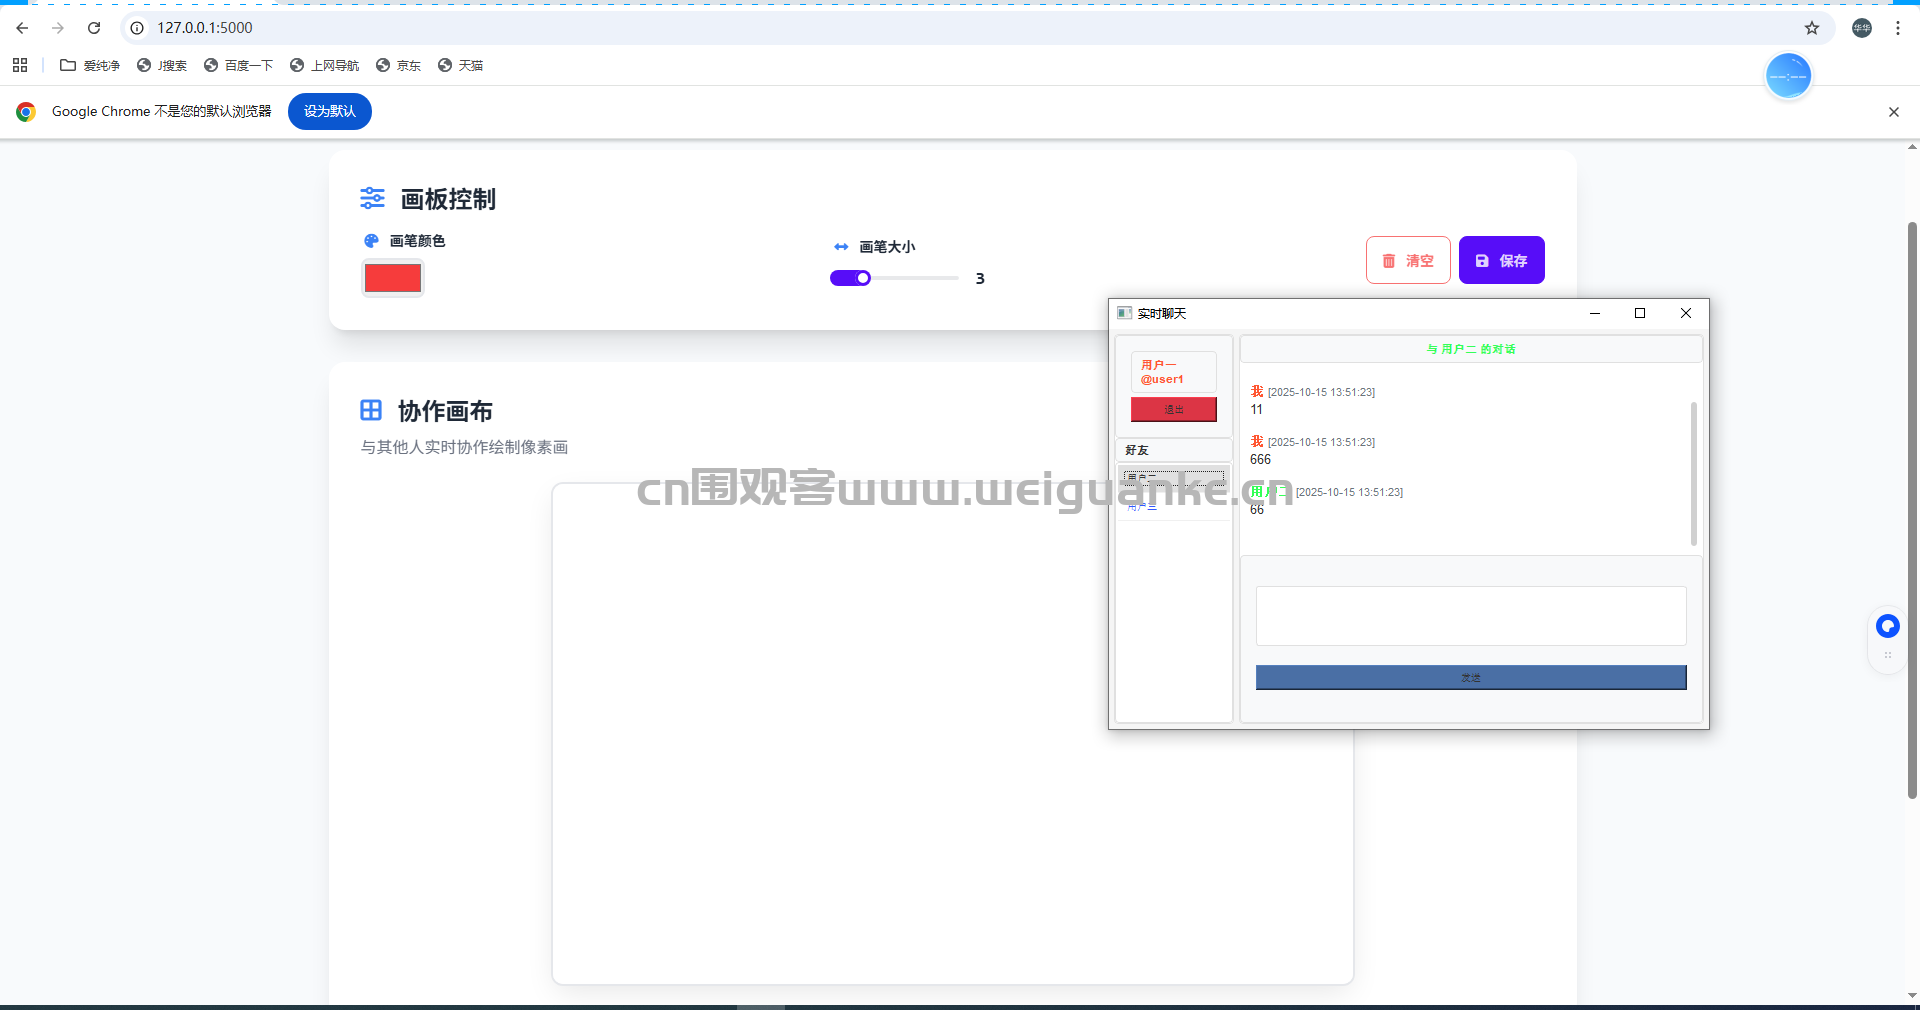Open the 百度一下 bookmark
The height and width of the screenshot is (1010, 1920).
point(238,65)
